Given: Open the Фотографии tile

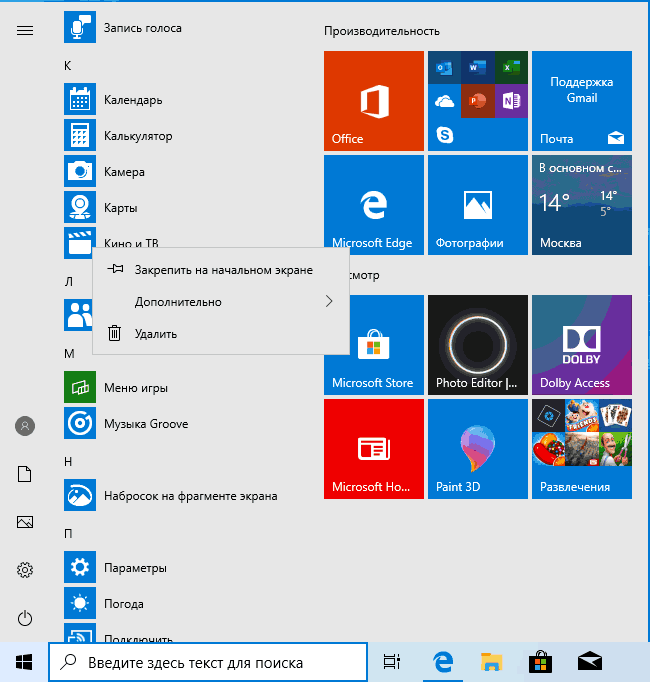Looking at the screenshot, I should [x=478, y=205].
